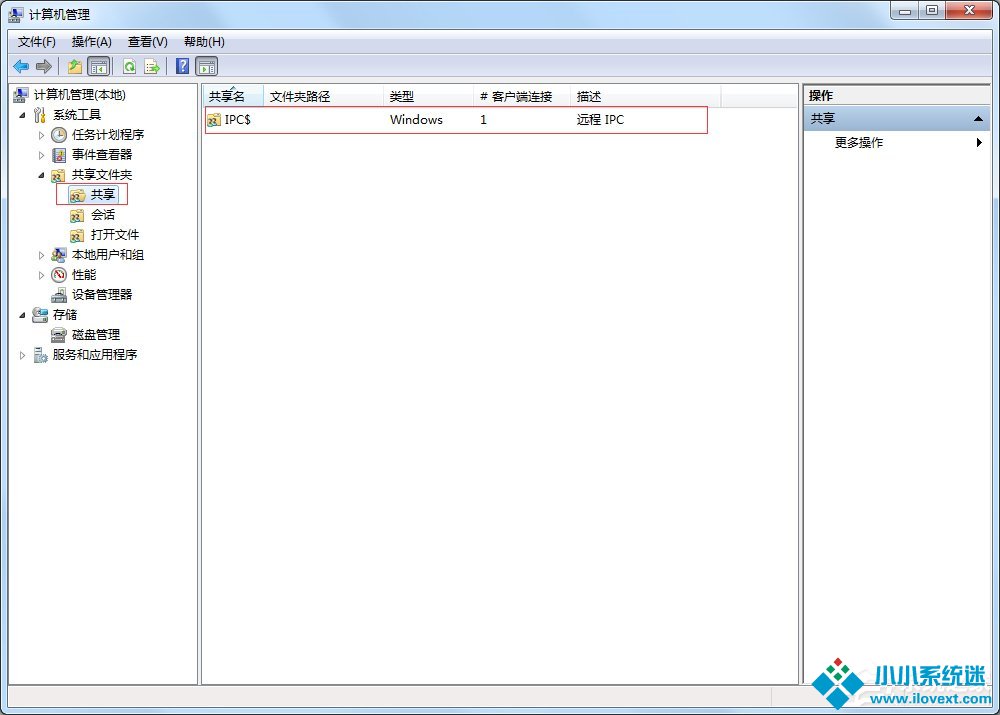
Task: Collapse the 系统工具 tree node
Action: coord(23,115)
